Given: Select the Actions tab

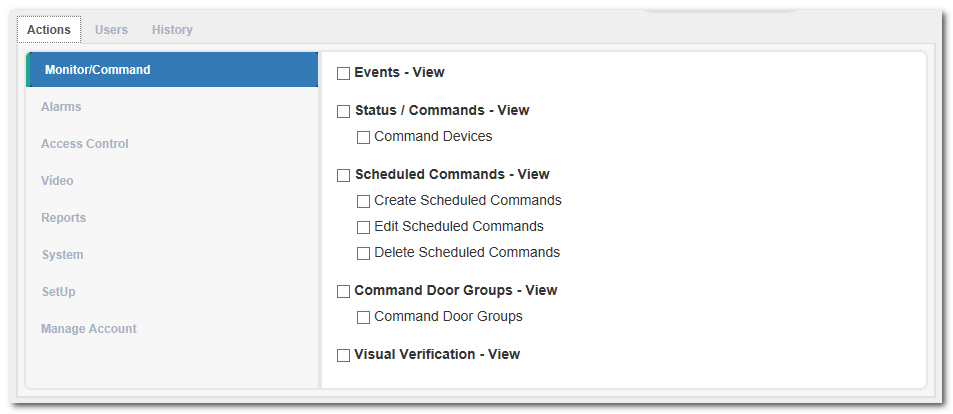Looking at the screenshot, I should (x=49, y=30).
